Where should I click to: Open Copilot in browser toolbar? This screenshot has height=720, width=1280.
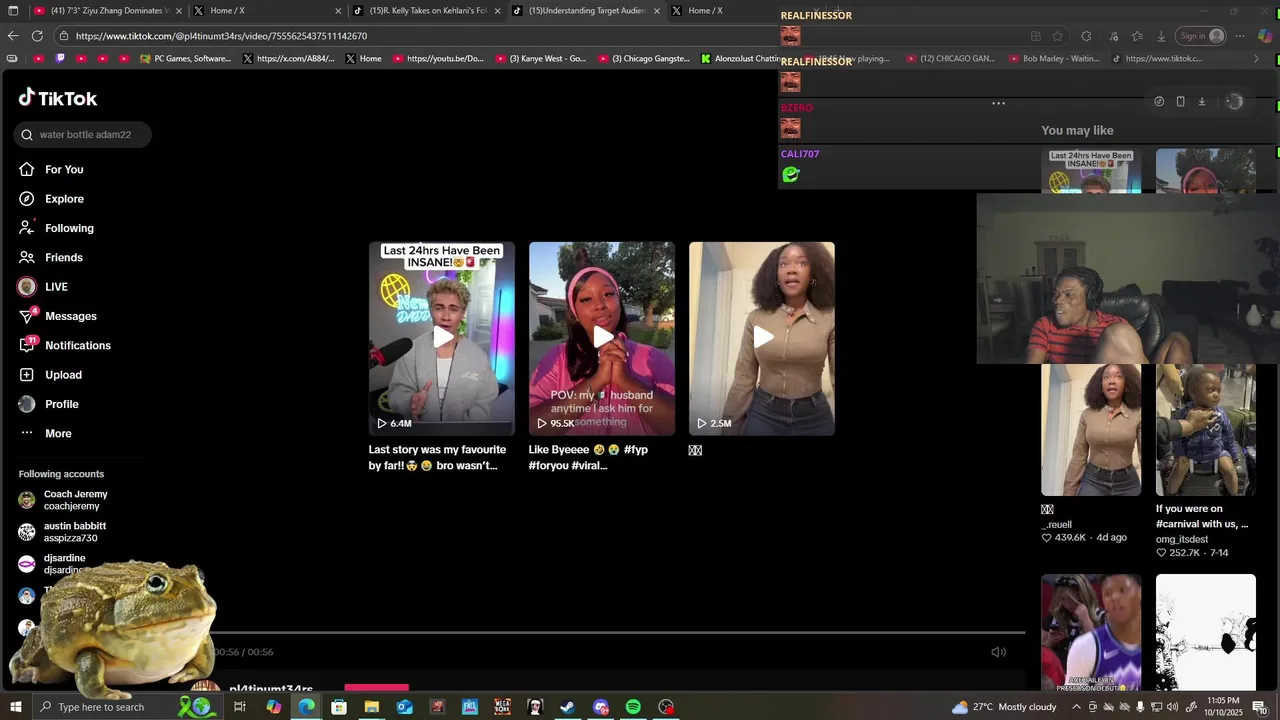(1265, 36)
